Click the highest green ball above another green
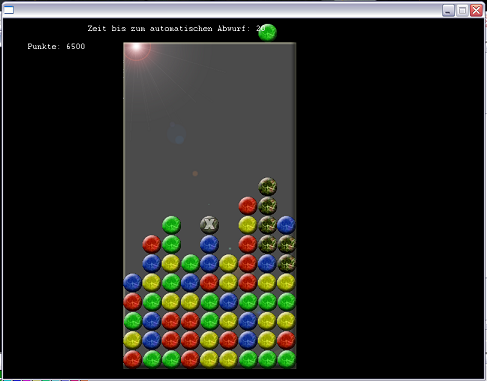The width and height of the screenshot is (487, 382). 171,225
